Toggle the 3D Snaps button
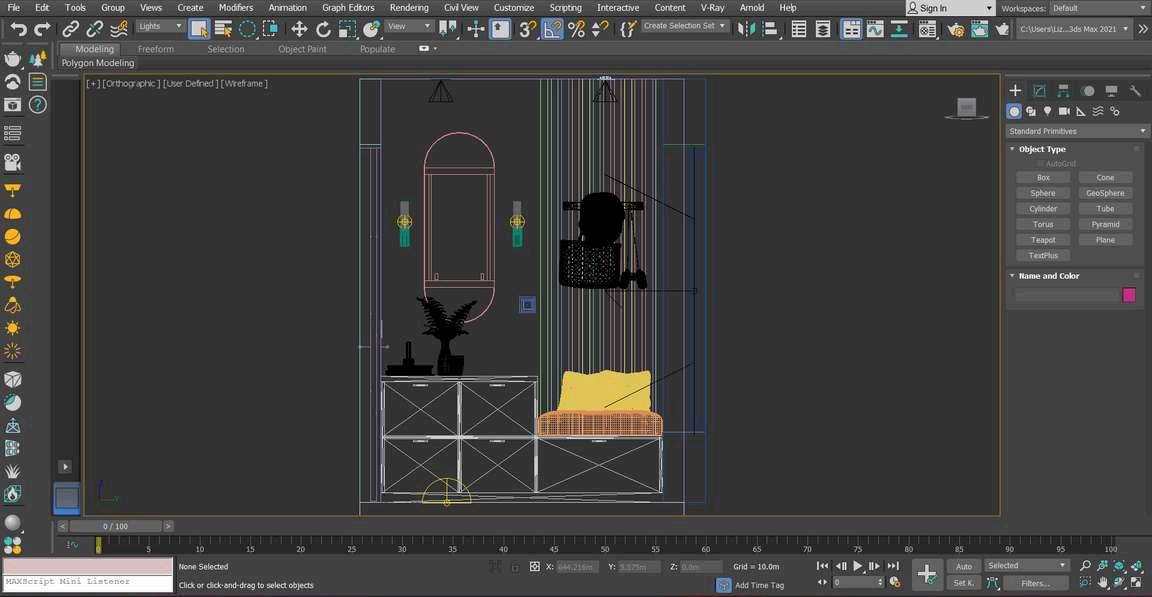Viewport: 1152px width, 597px height. pyautogui.click(x=528, y=29)
